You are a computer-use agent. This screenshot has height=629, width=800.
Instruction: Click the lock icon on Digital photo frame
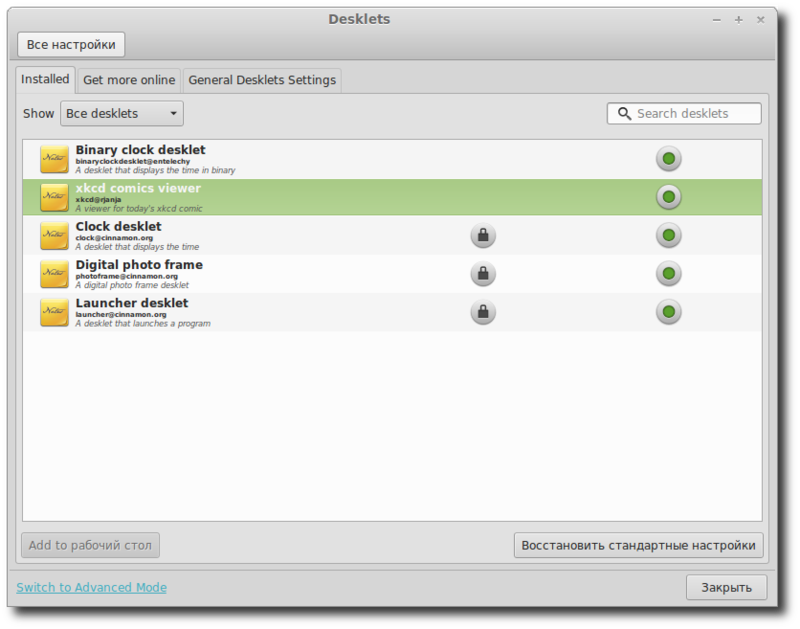tap(484, 273)
